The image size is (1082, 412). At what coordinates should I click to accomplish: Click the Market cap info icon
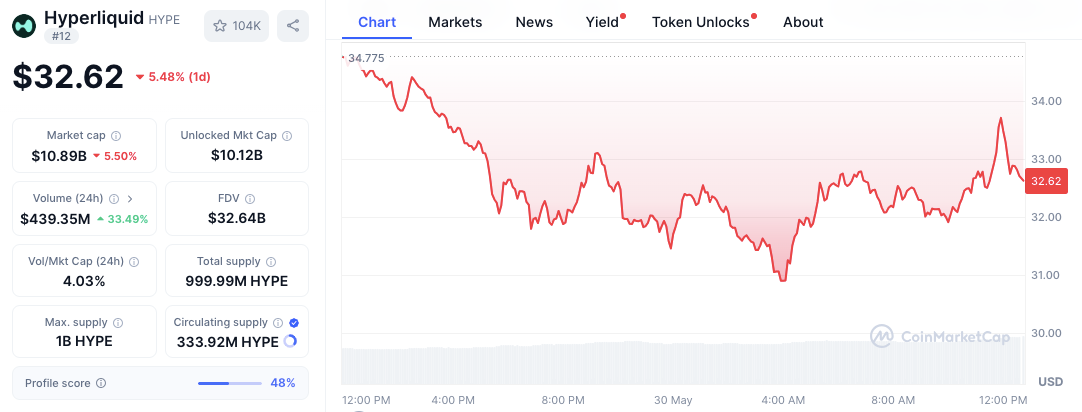[116, 136]
